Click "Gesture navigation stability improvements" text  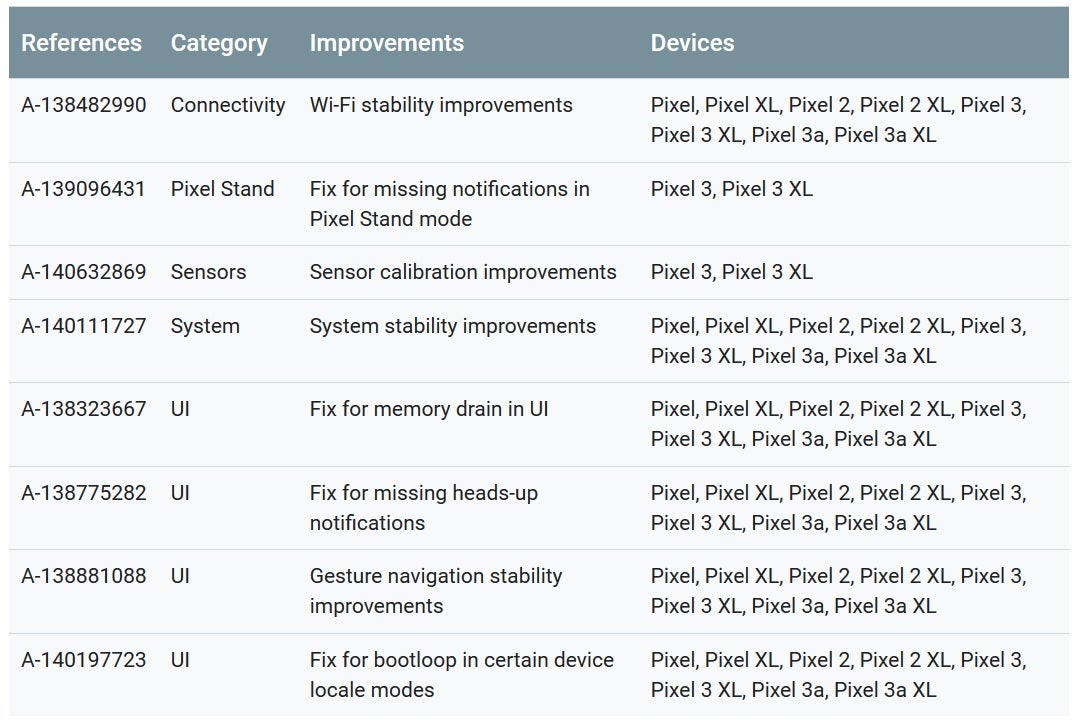click(436, 591)
